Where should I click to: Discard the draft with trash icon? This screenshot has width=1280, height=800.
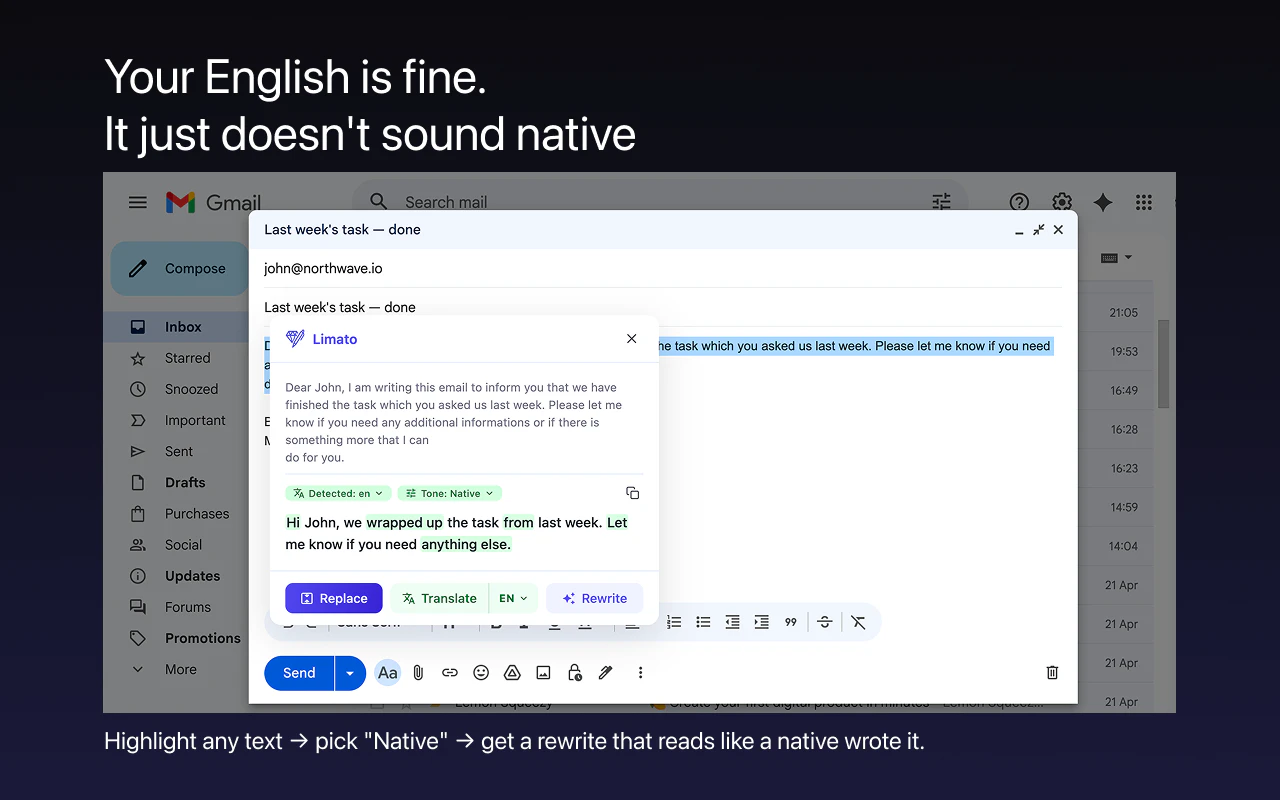[1052, 673]
